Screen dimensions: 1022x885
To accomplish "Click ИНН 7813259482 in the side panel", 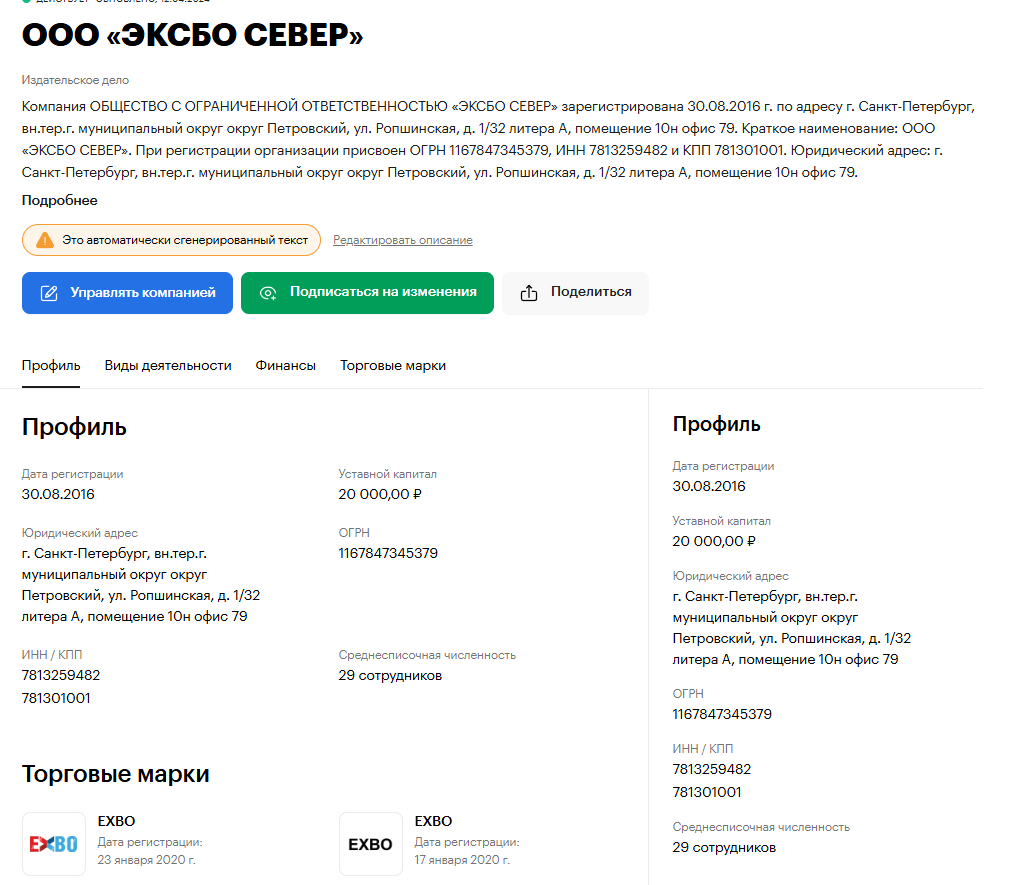I will (712, 769).
